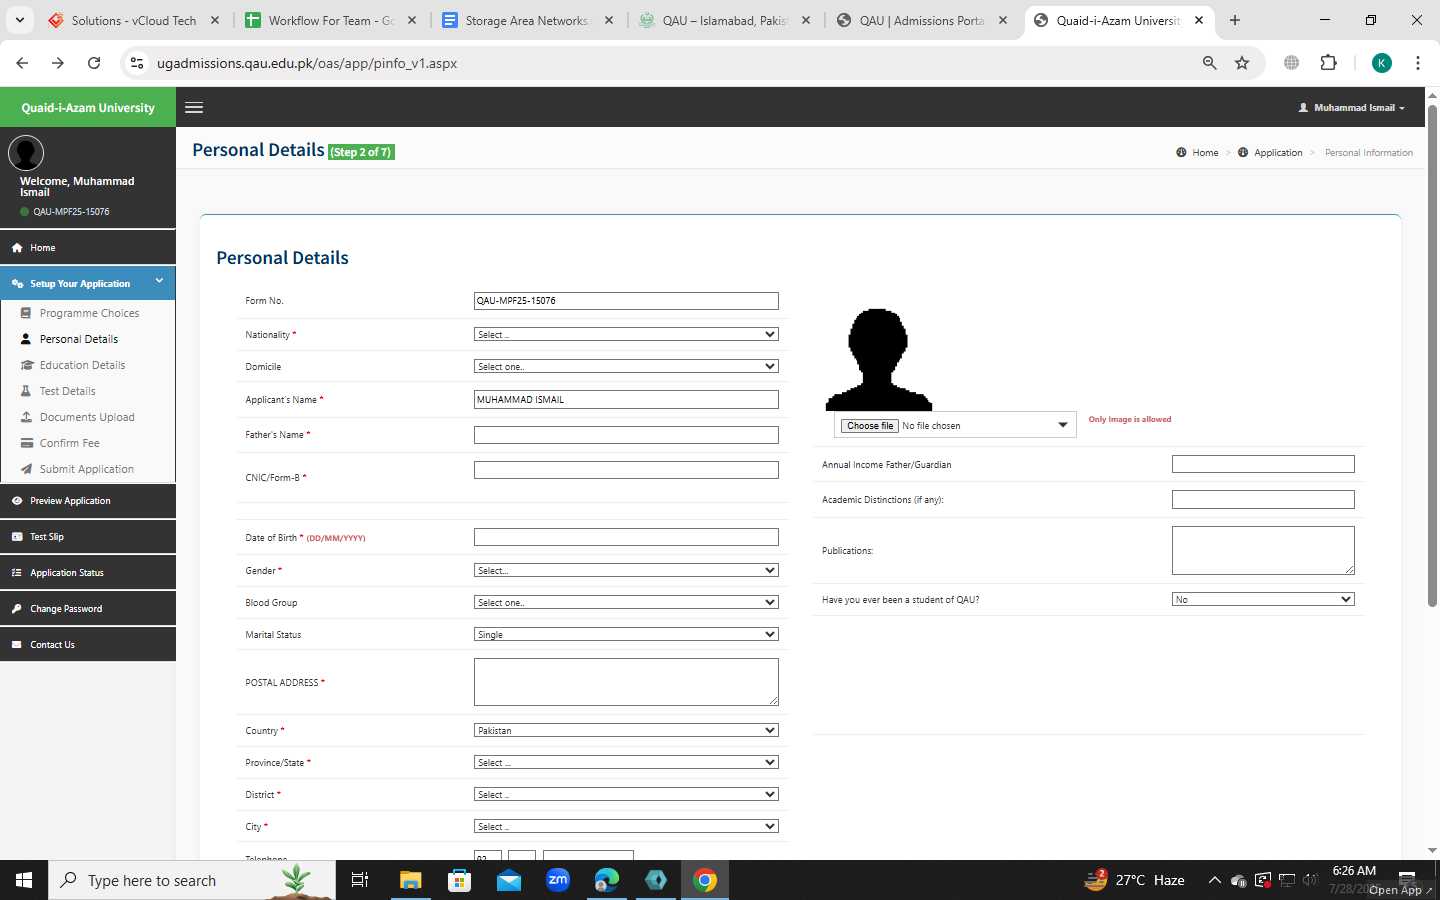Collapse the Setup Your Application section
The width and height of the screenshot is (1440, 900).
88,283
